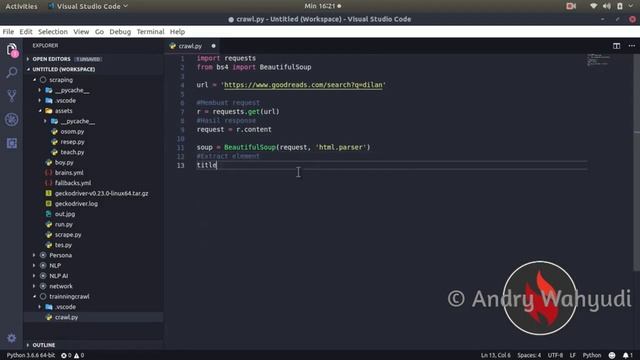Open osom.py file in explorer
The height and width of the screenshot is (360, 640).
tap(72, 131)
